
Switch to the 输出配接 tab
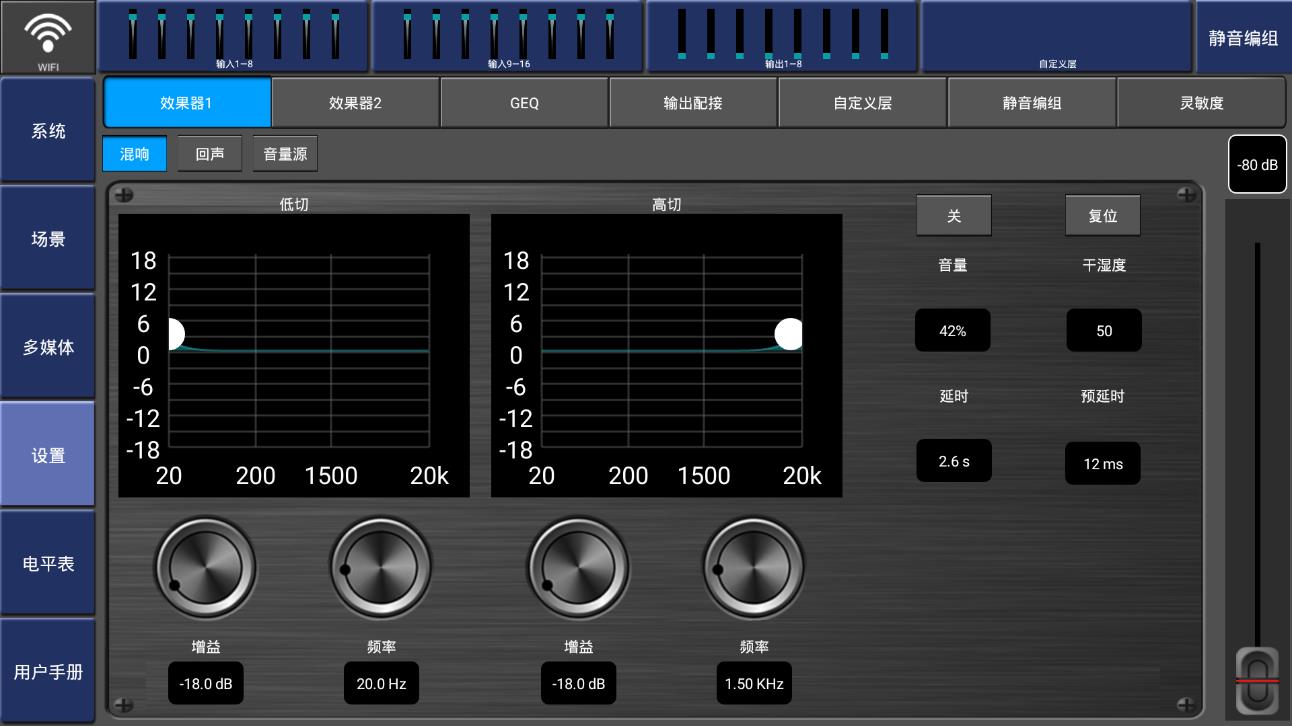(x=693, y=103)
